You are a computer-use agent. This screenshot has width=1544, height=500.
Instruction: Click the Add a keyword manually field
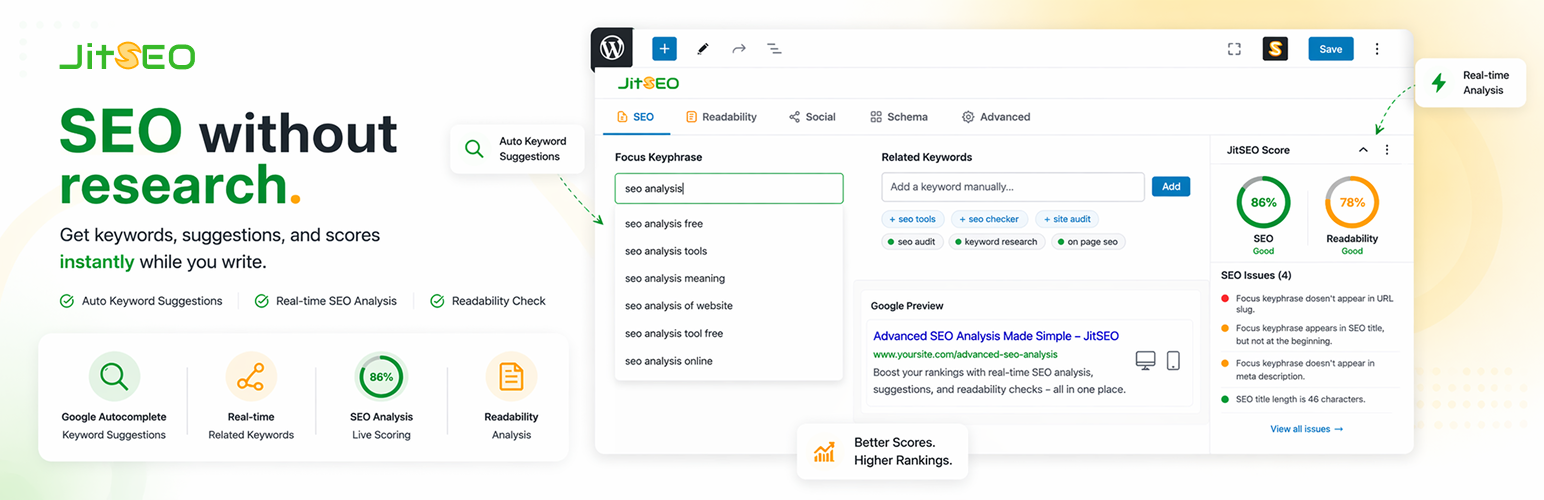click(1013, 187)
